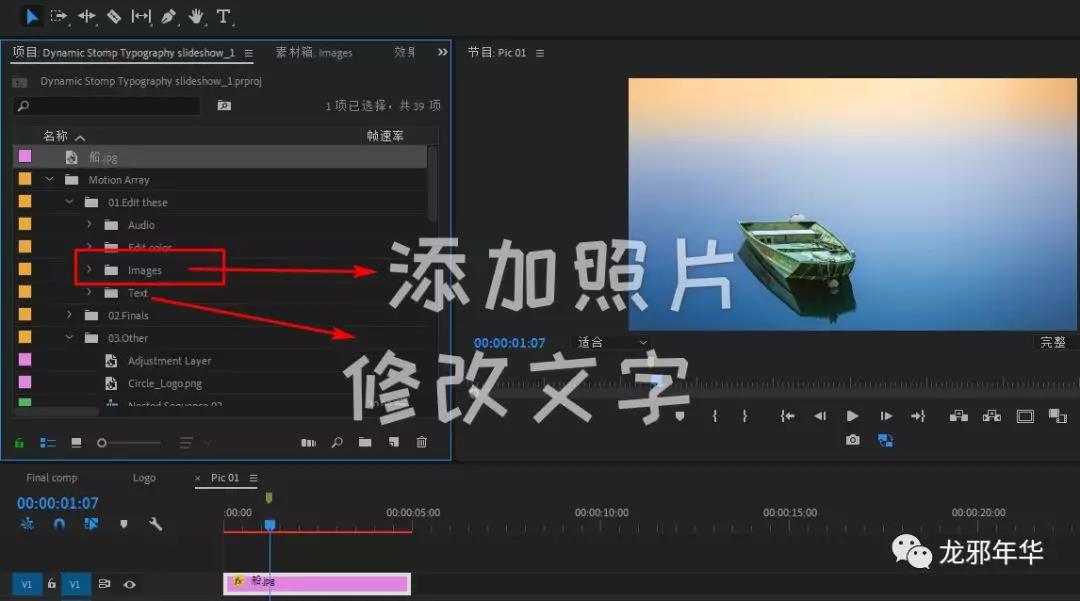This screenshot has width=1080, height=601.
Task: Show hidden panel tabs with the double-chevron
Action: (x=442, y=52)
